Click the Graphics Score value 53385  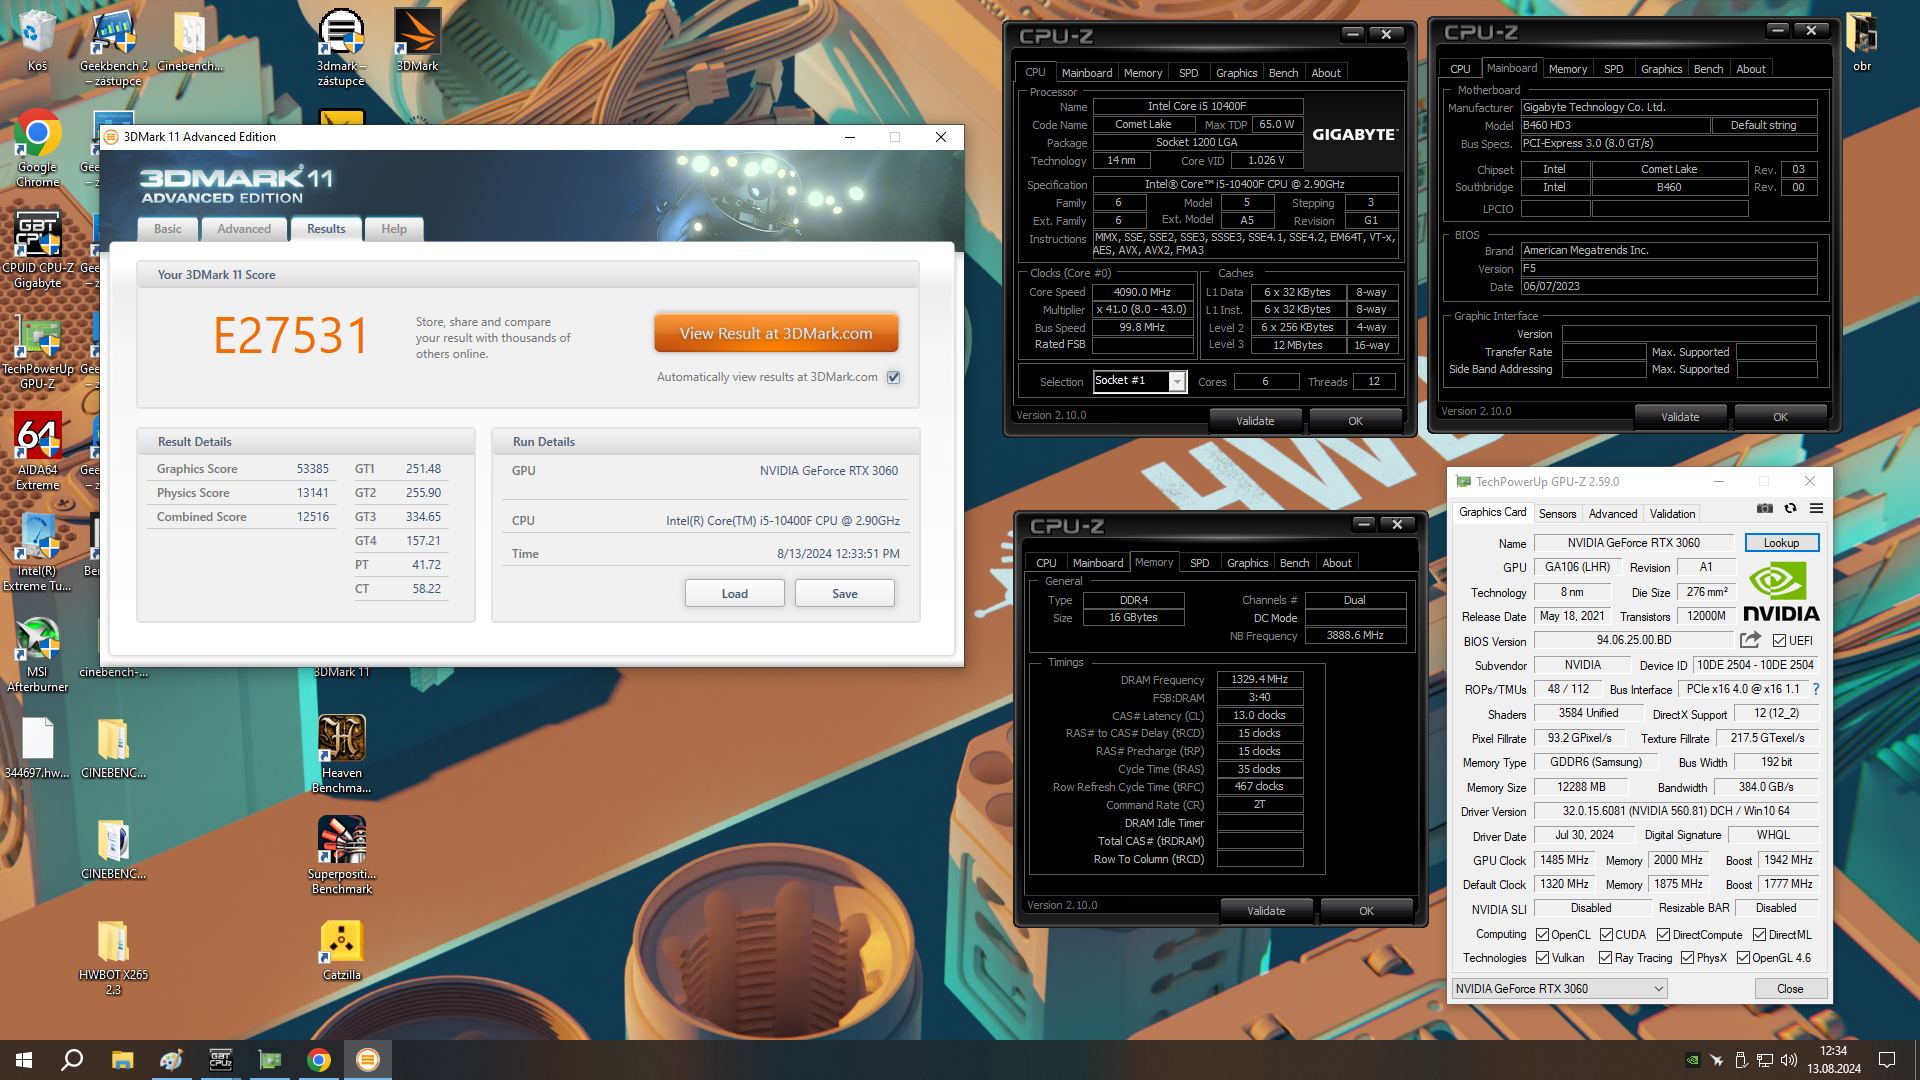312,469
